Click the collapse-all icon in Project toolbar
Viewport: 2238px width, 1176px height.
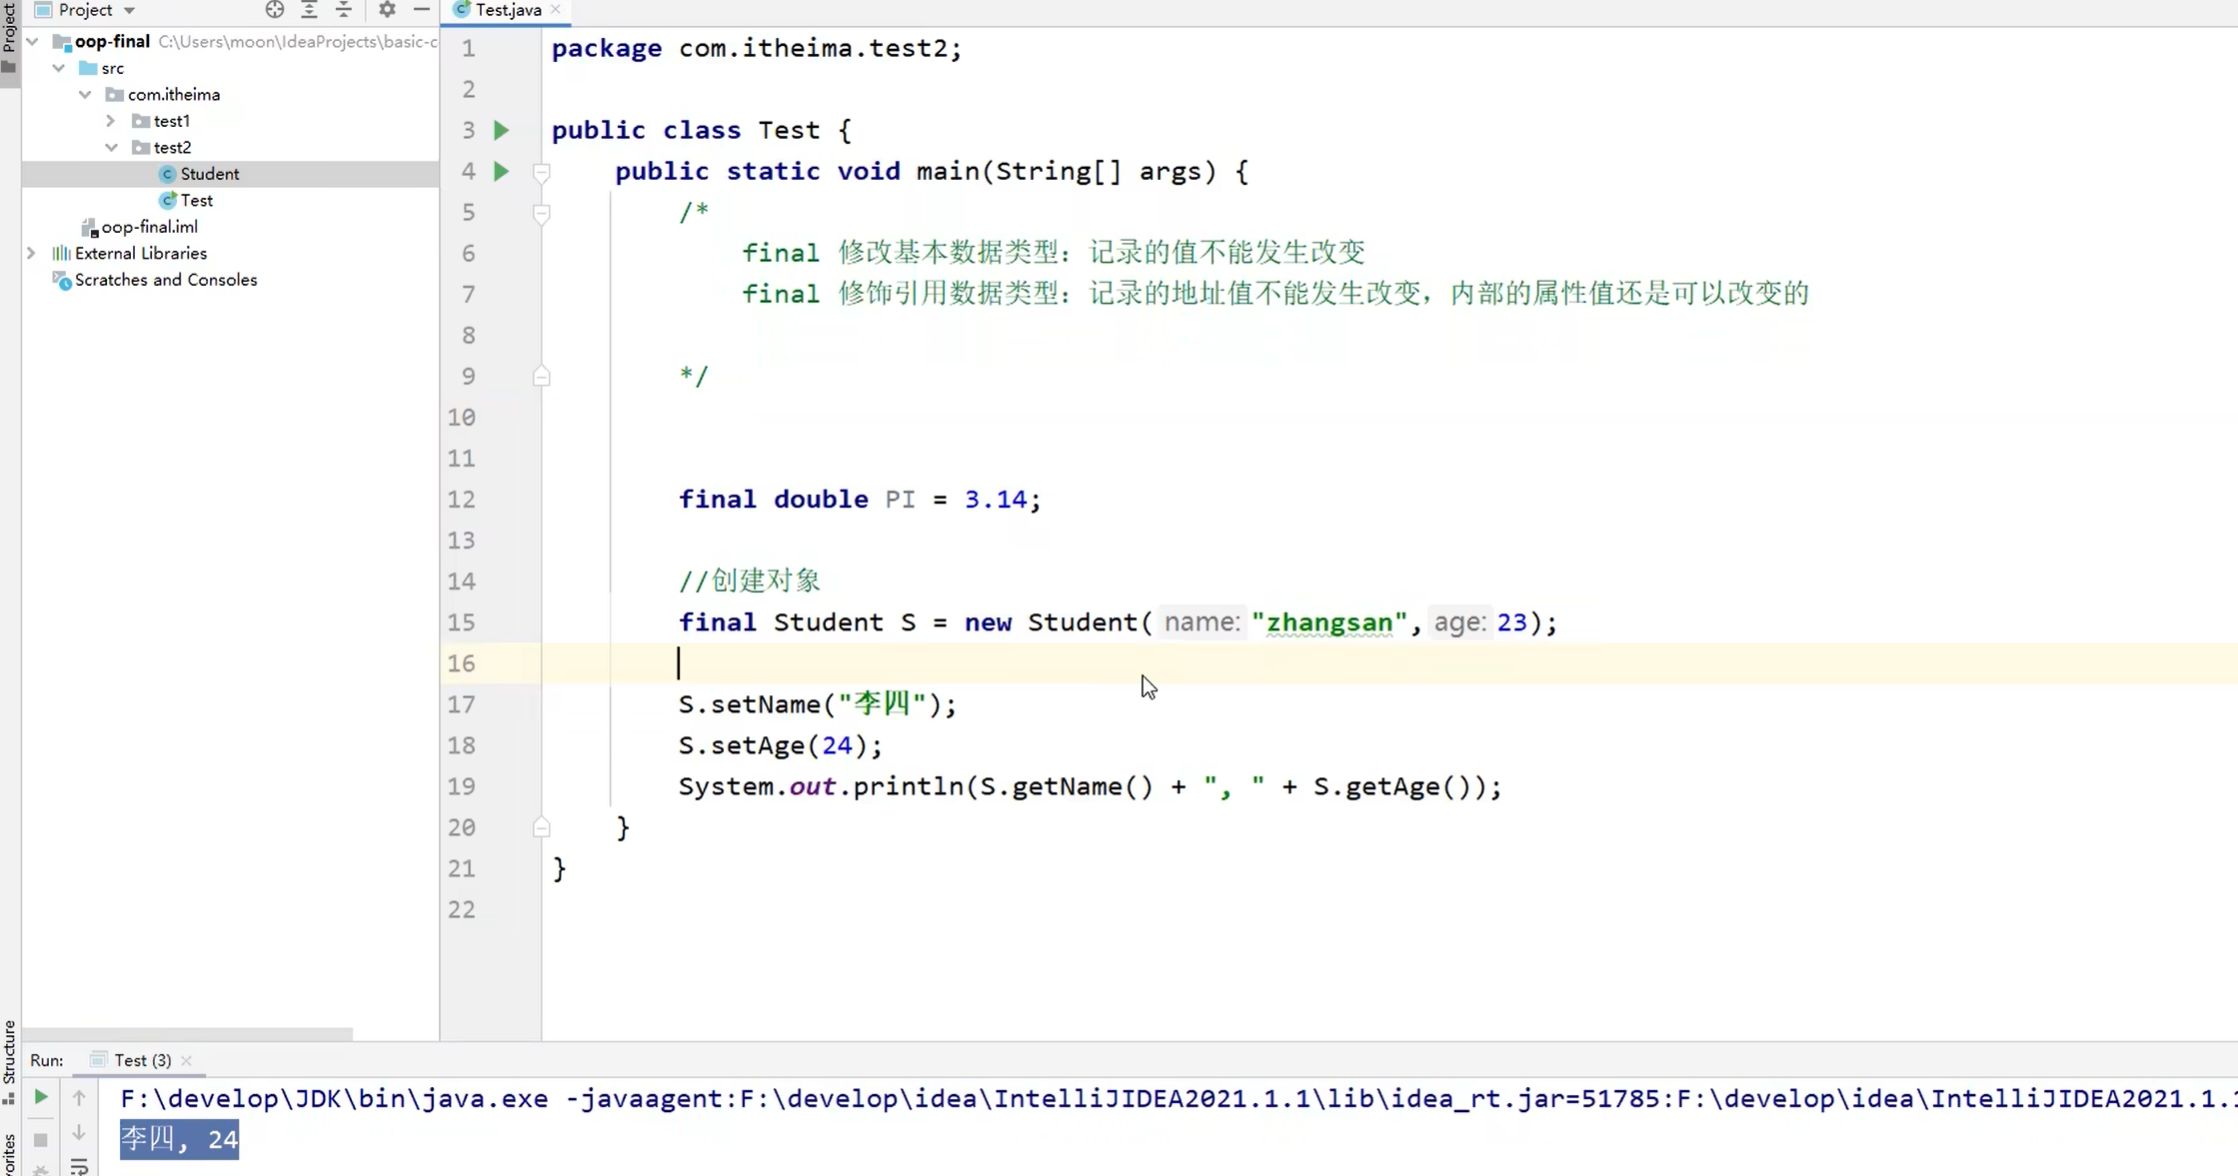344,10
